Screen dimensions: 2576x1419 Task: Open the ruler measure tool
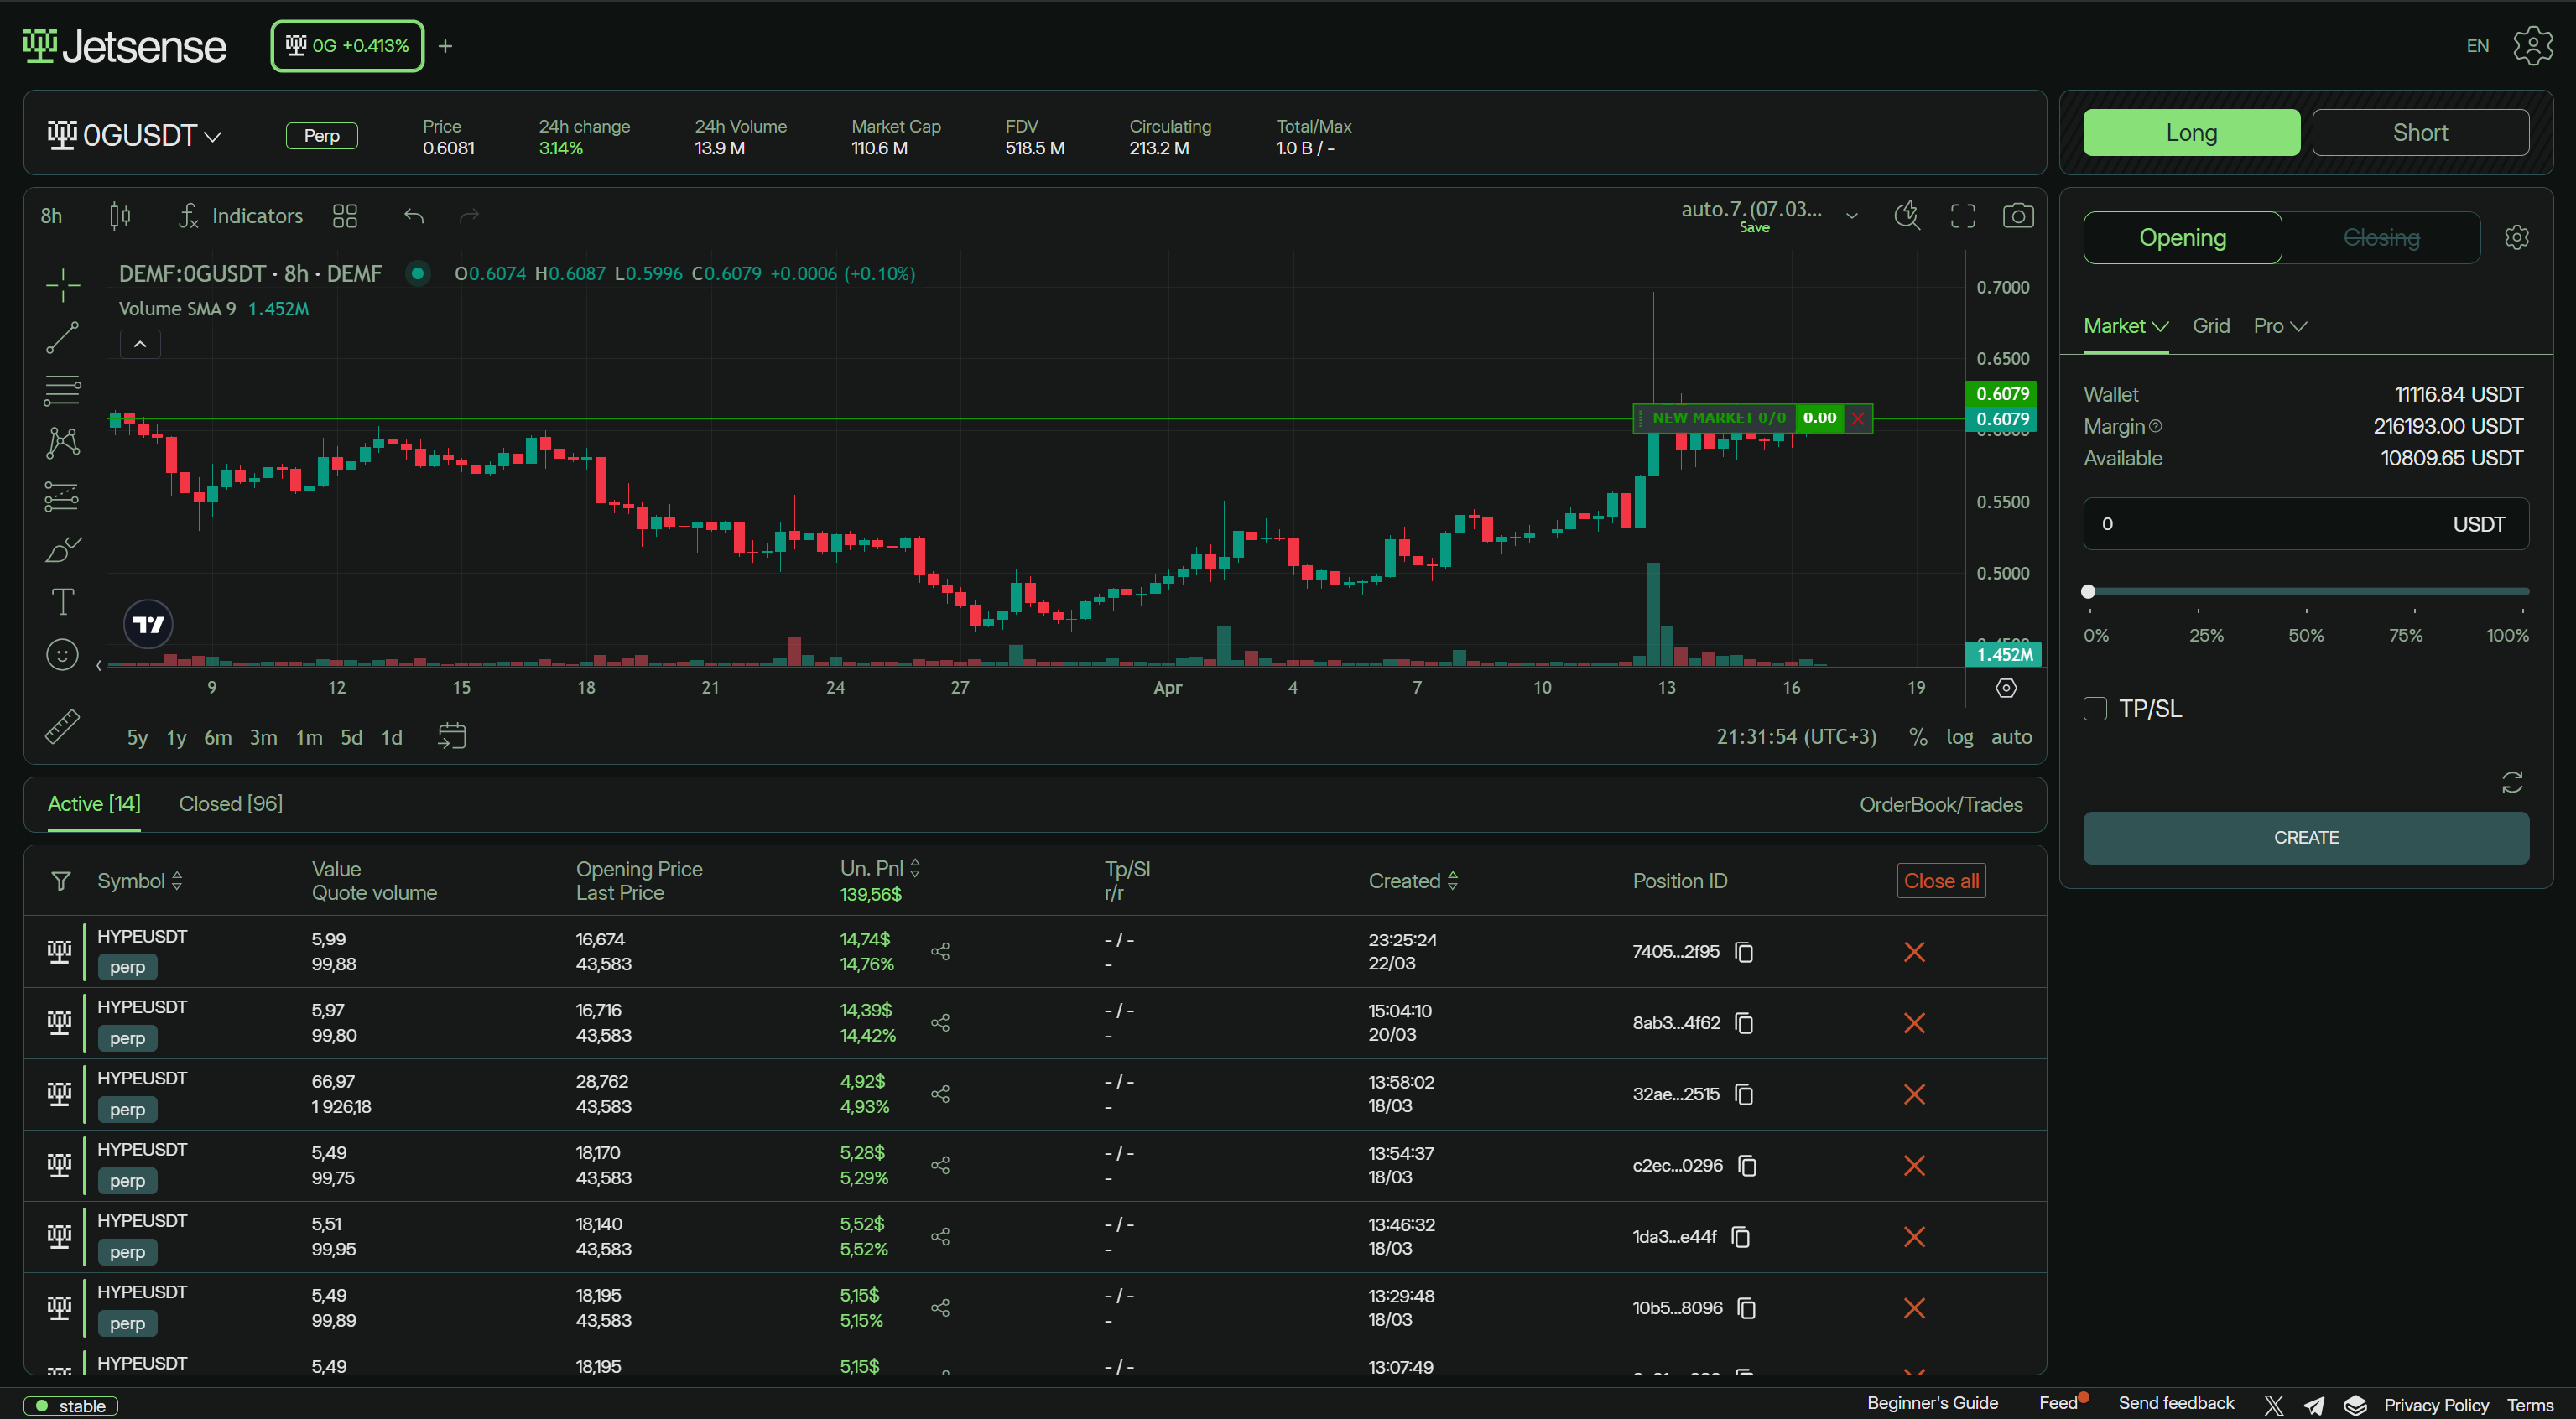(x=62, y=727)
